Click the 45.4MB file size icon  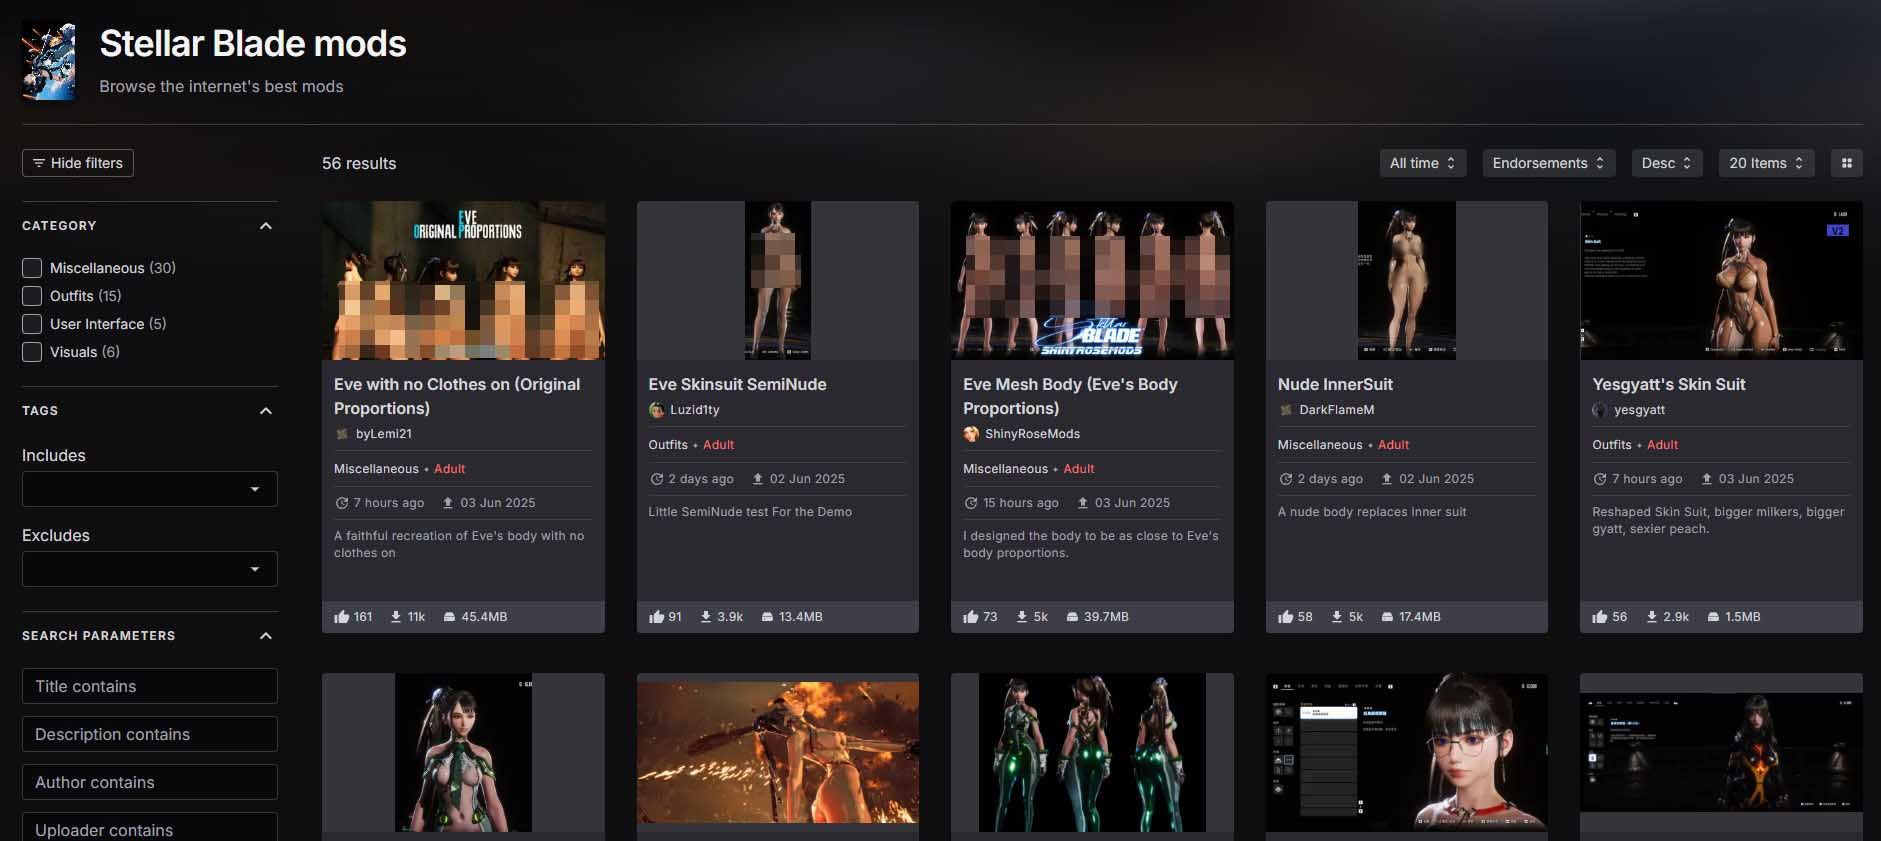point(449,617)
